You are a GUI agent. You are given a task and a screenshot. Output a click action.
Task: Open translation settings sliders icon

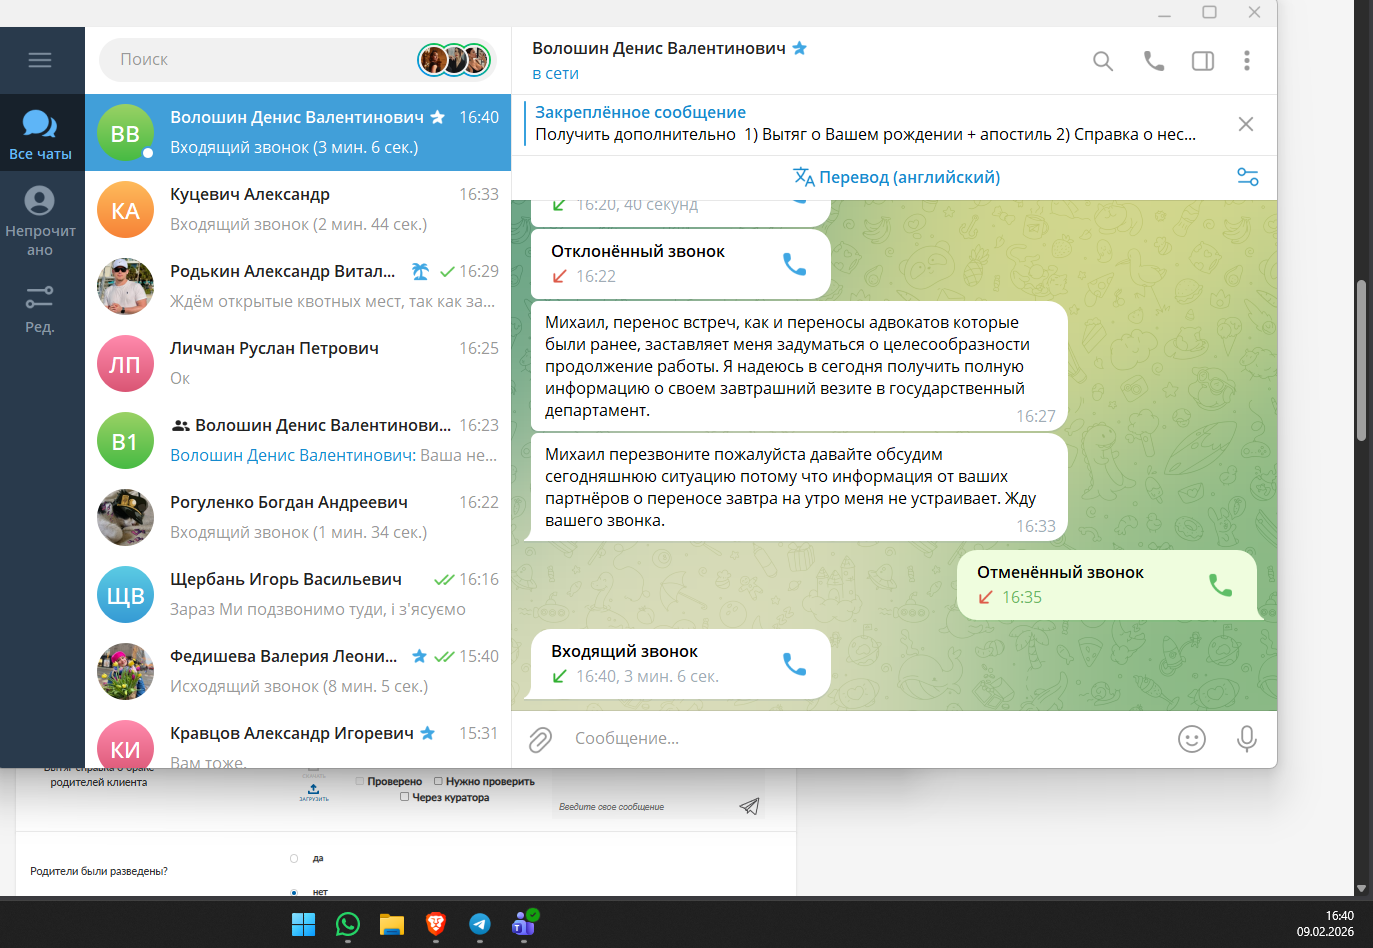point(1248,177)
